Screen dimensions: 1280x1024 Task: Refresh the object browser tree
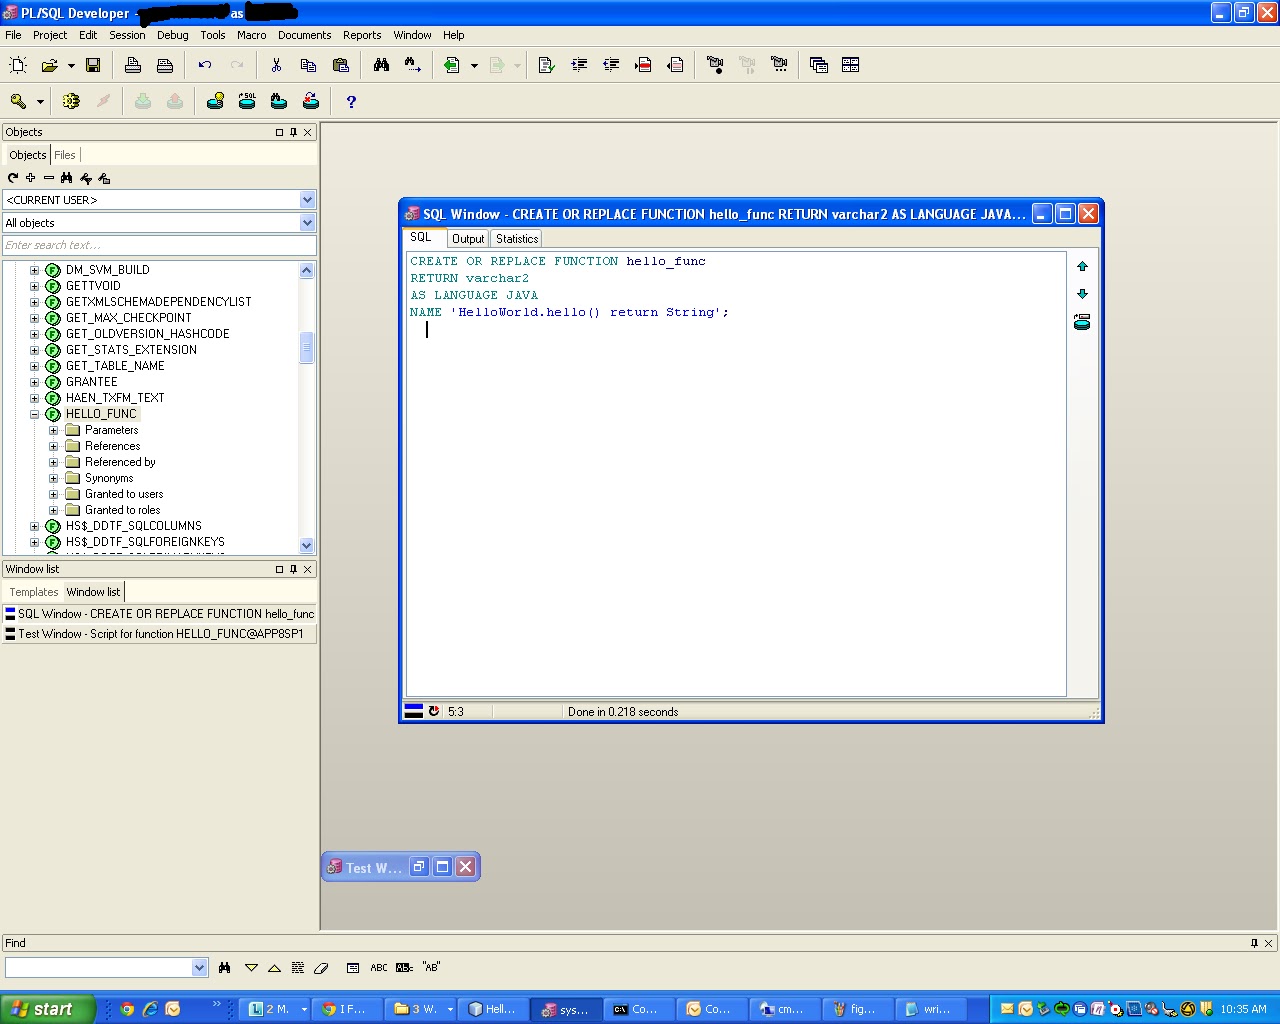coord(12,177)
